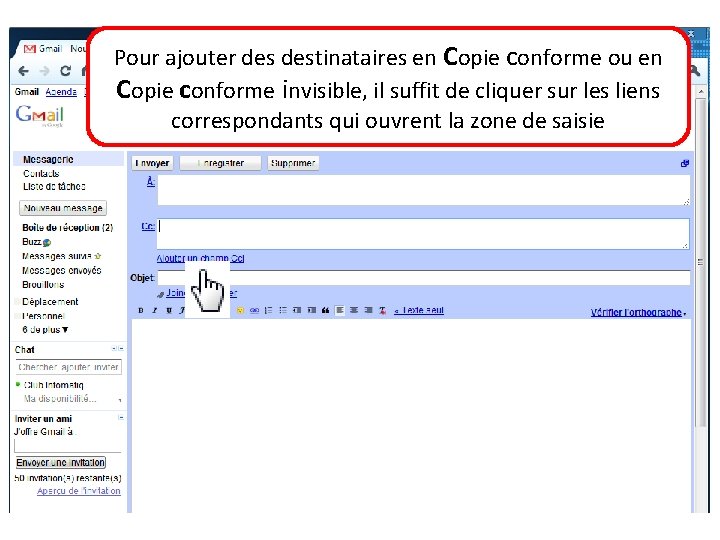Click the Gmail logo

pos(39,115)
